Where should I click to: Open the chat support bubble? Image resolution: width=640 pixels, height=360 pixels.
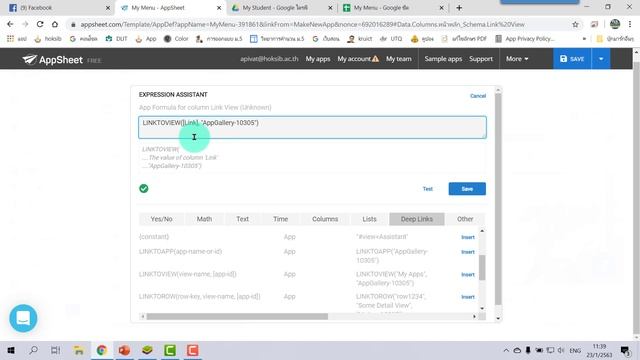(23, 318)
